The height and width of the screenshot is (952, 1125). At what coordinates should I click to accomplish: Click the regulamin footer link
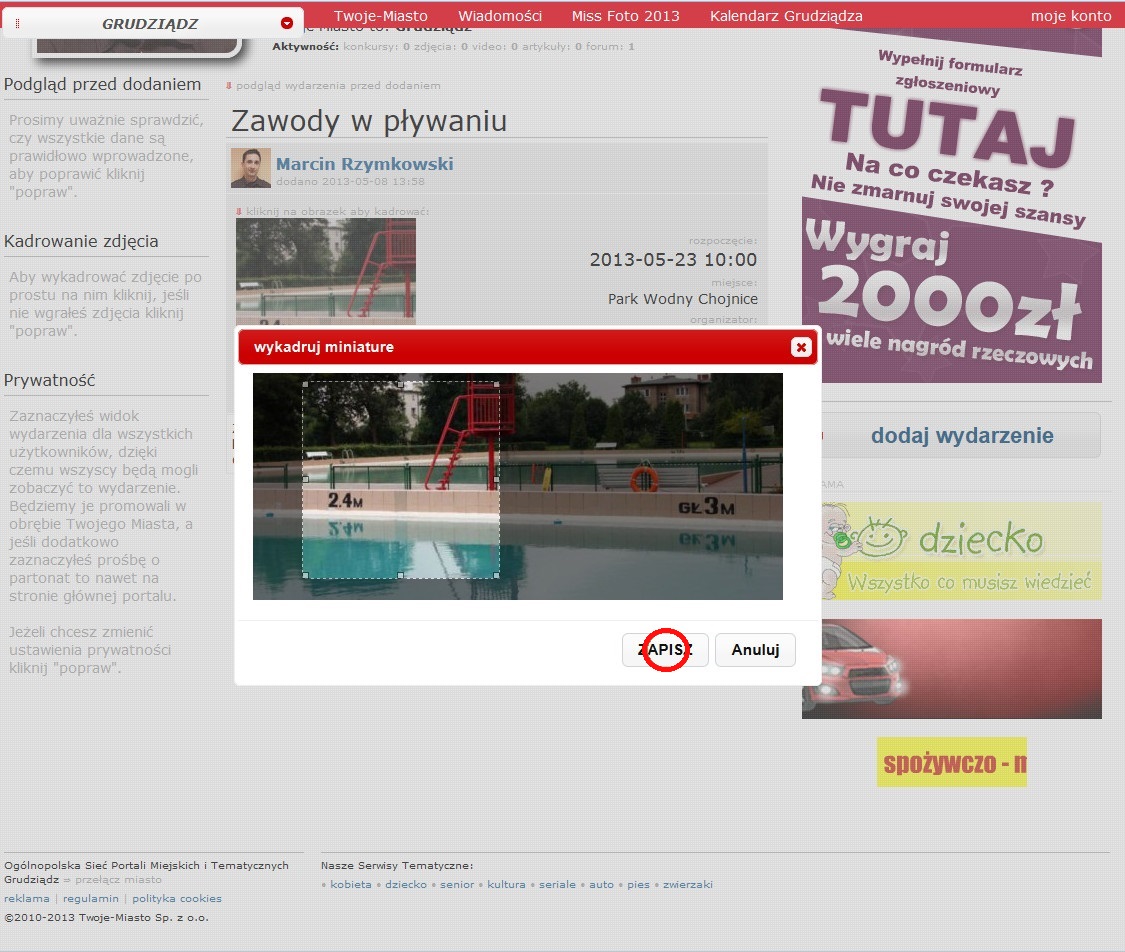pos(90,898)
